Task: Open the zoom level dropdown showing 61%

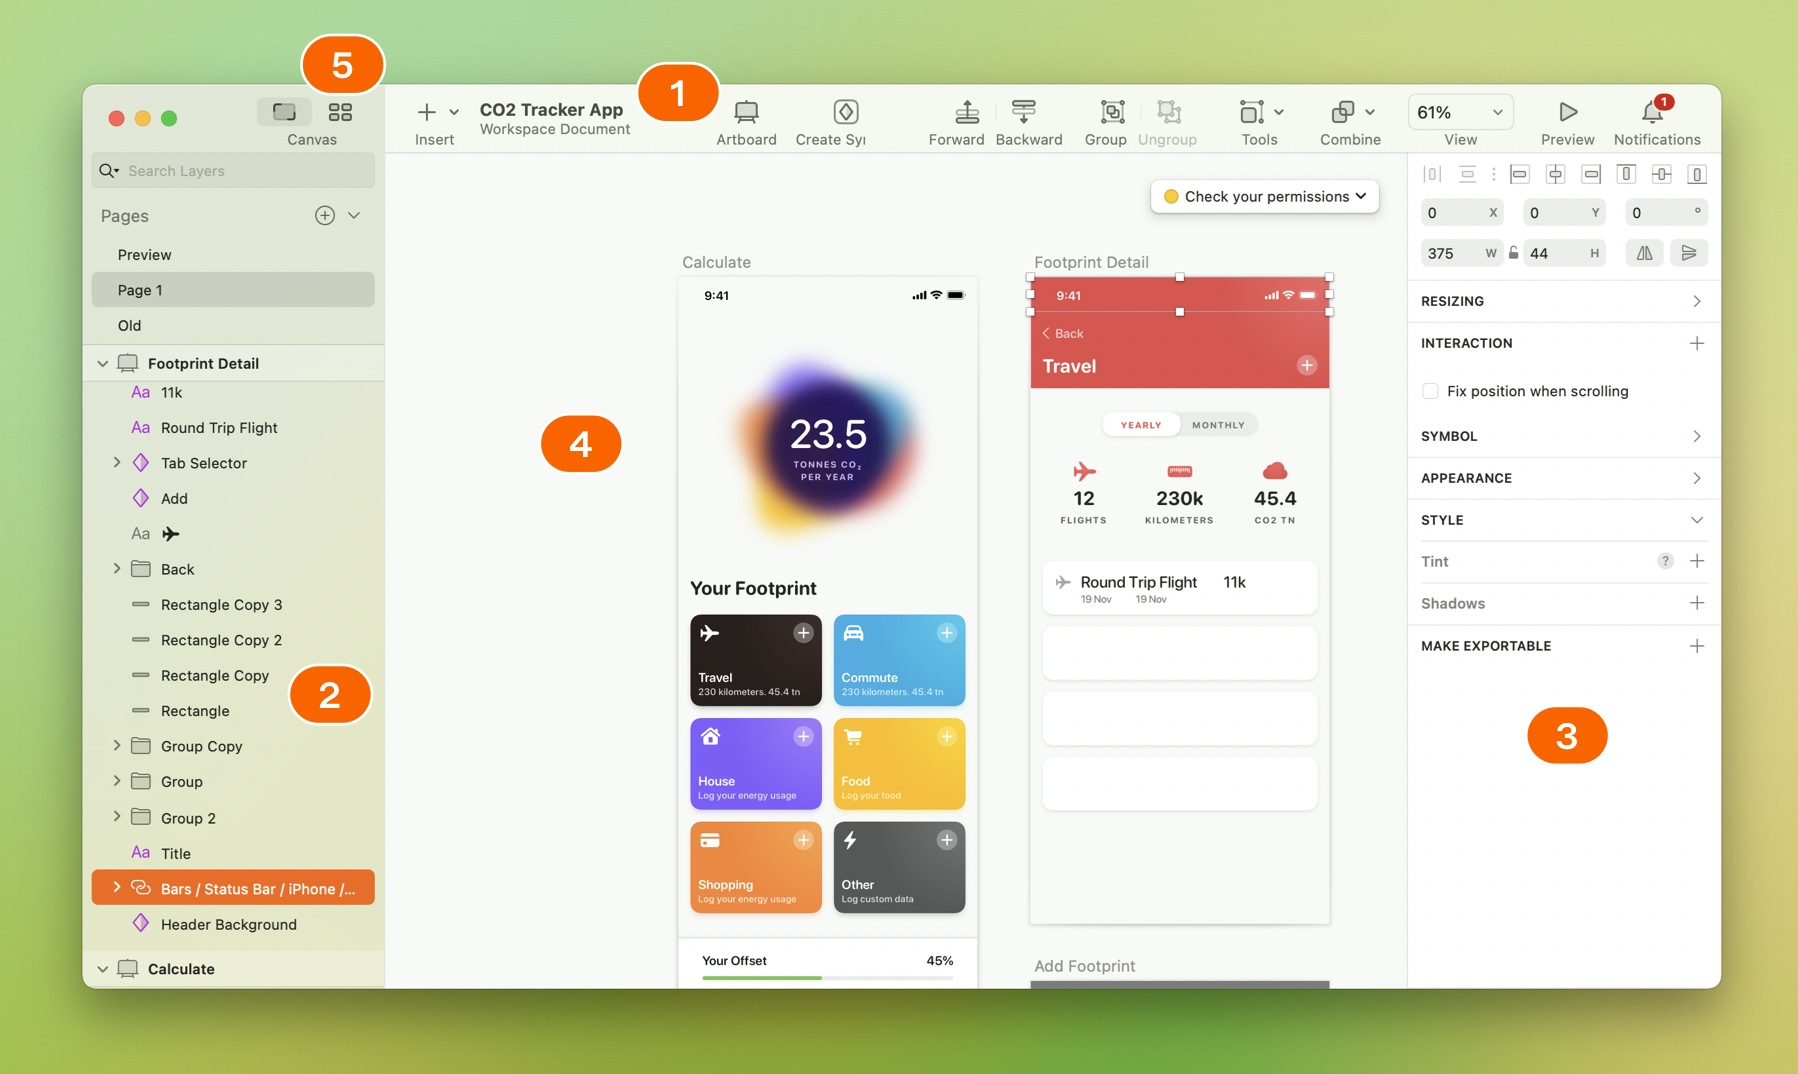Action: point(1459,112)
